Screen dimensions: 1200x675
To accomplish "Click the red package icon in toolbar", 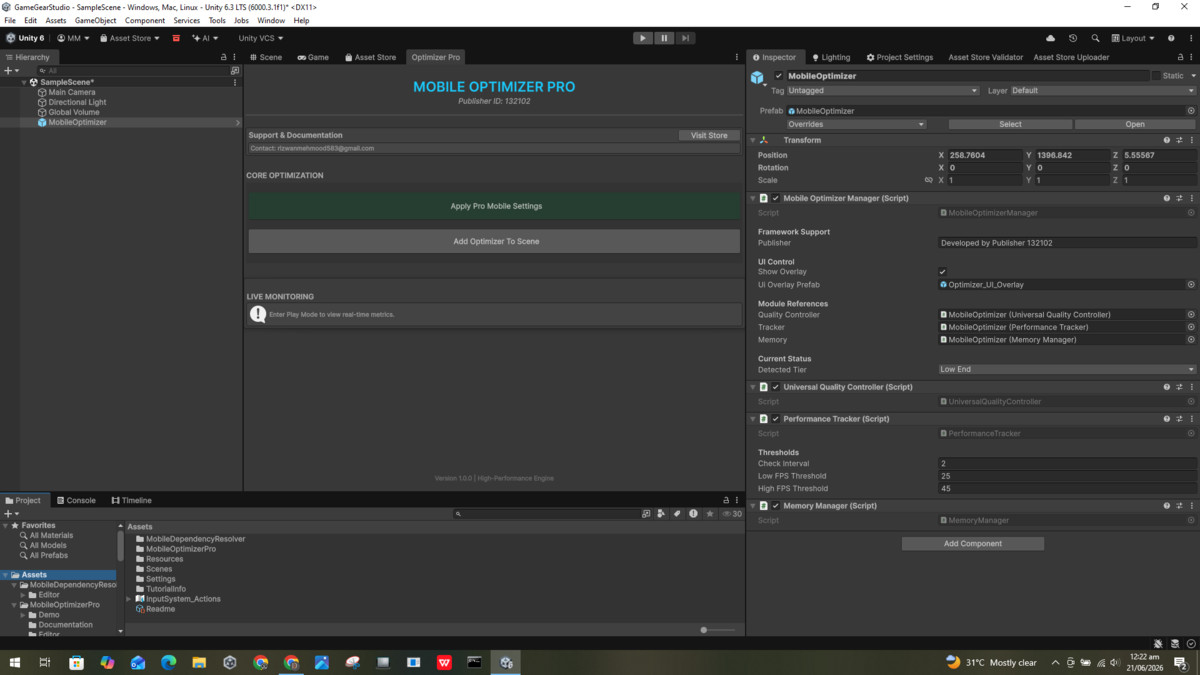I will tap(176, 38).
